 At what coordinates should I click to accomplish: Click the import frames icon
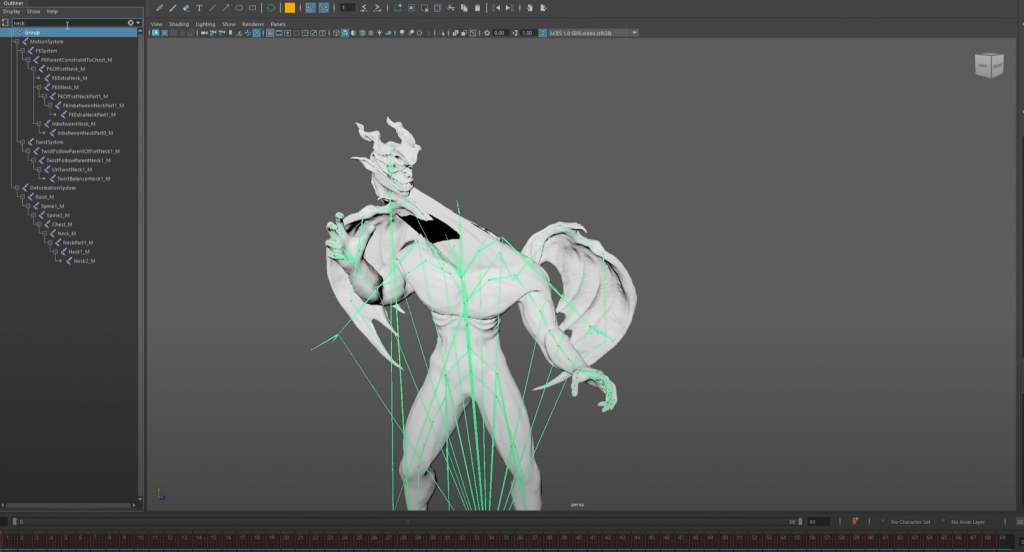pyautogui.click(x=529, y=8)
